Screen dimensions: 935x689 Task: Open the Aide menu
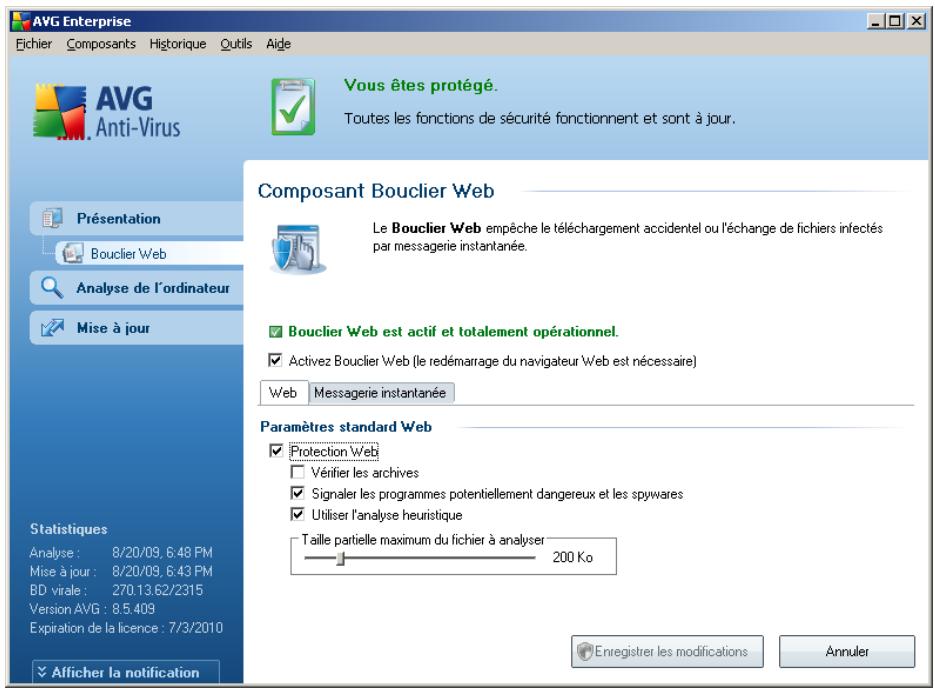(278, 44)
